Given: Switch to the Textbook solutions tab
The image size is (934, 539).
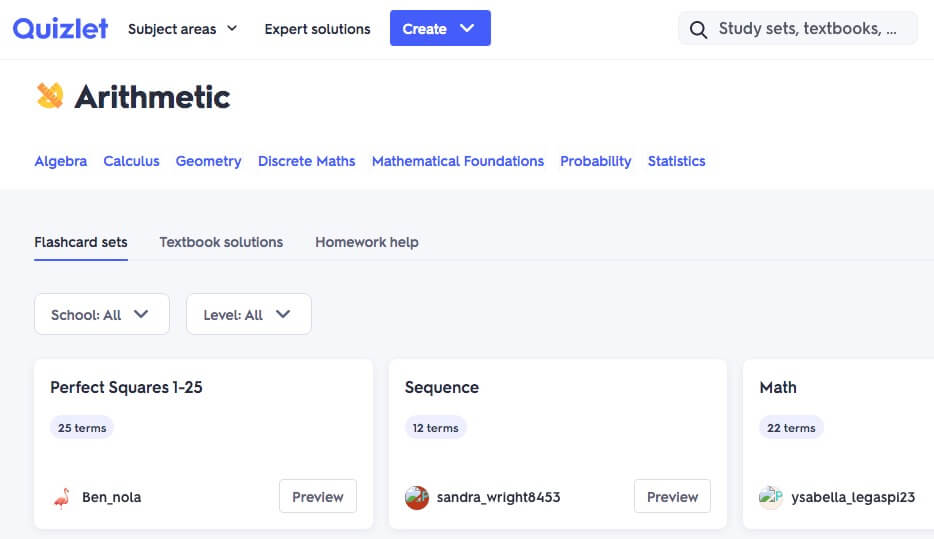Looking at the screenshot, I should (221, 242).
